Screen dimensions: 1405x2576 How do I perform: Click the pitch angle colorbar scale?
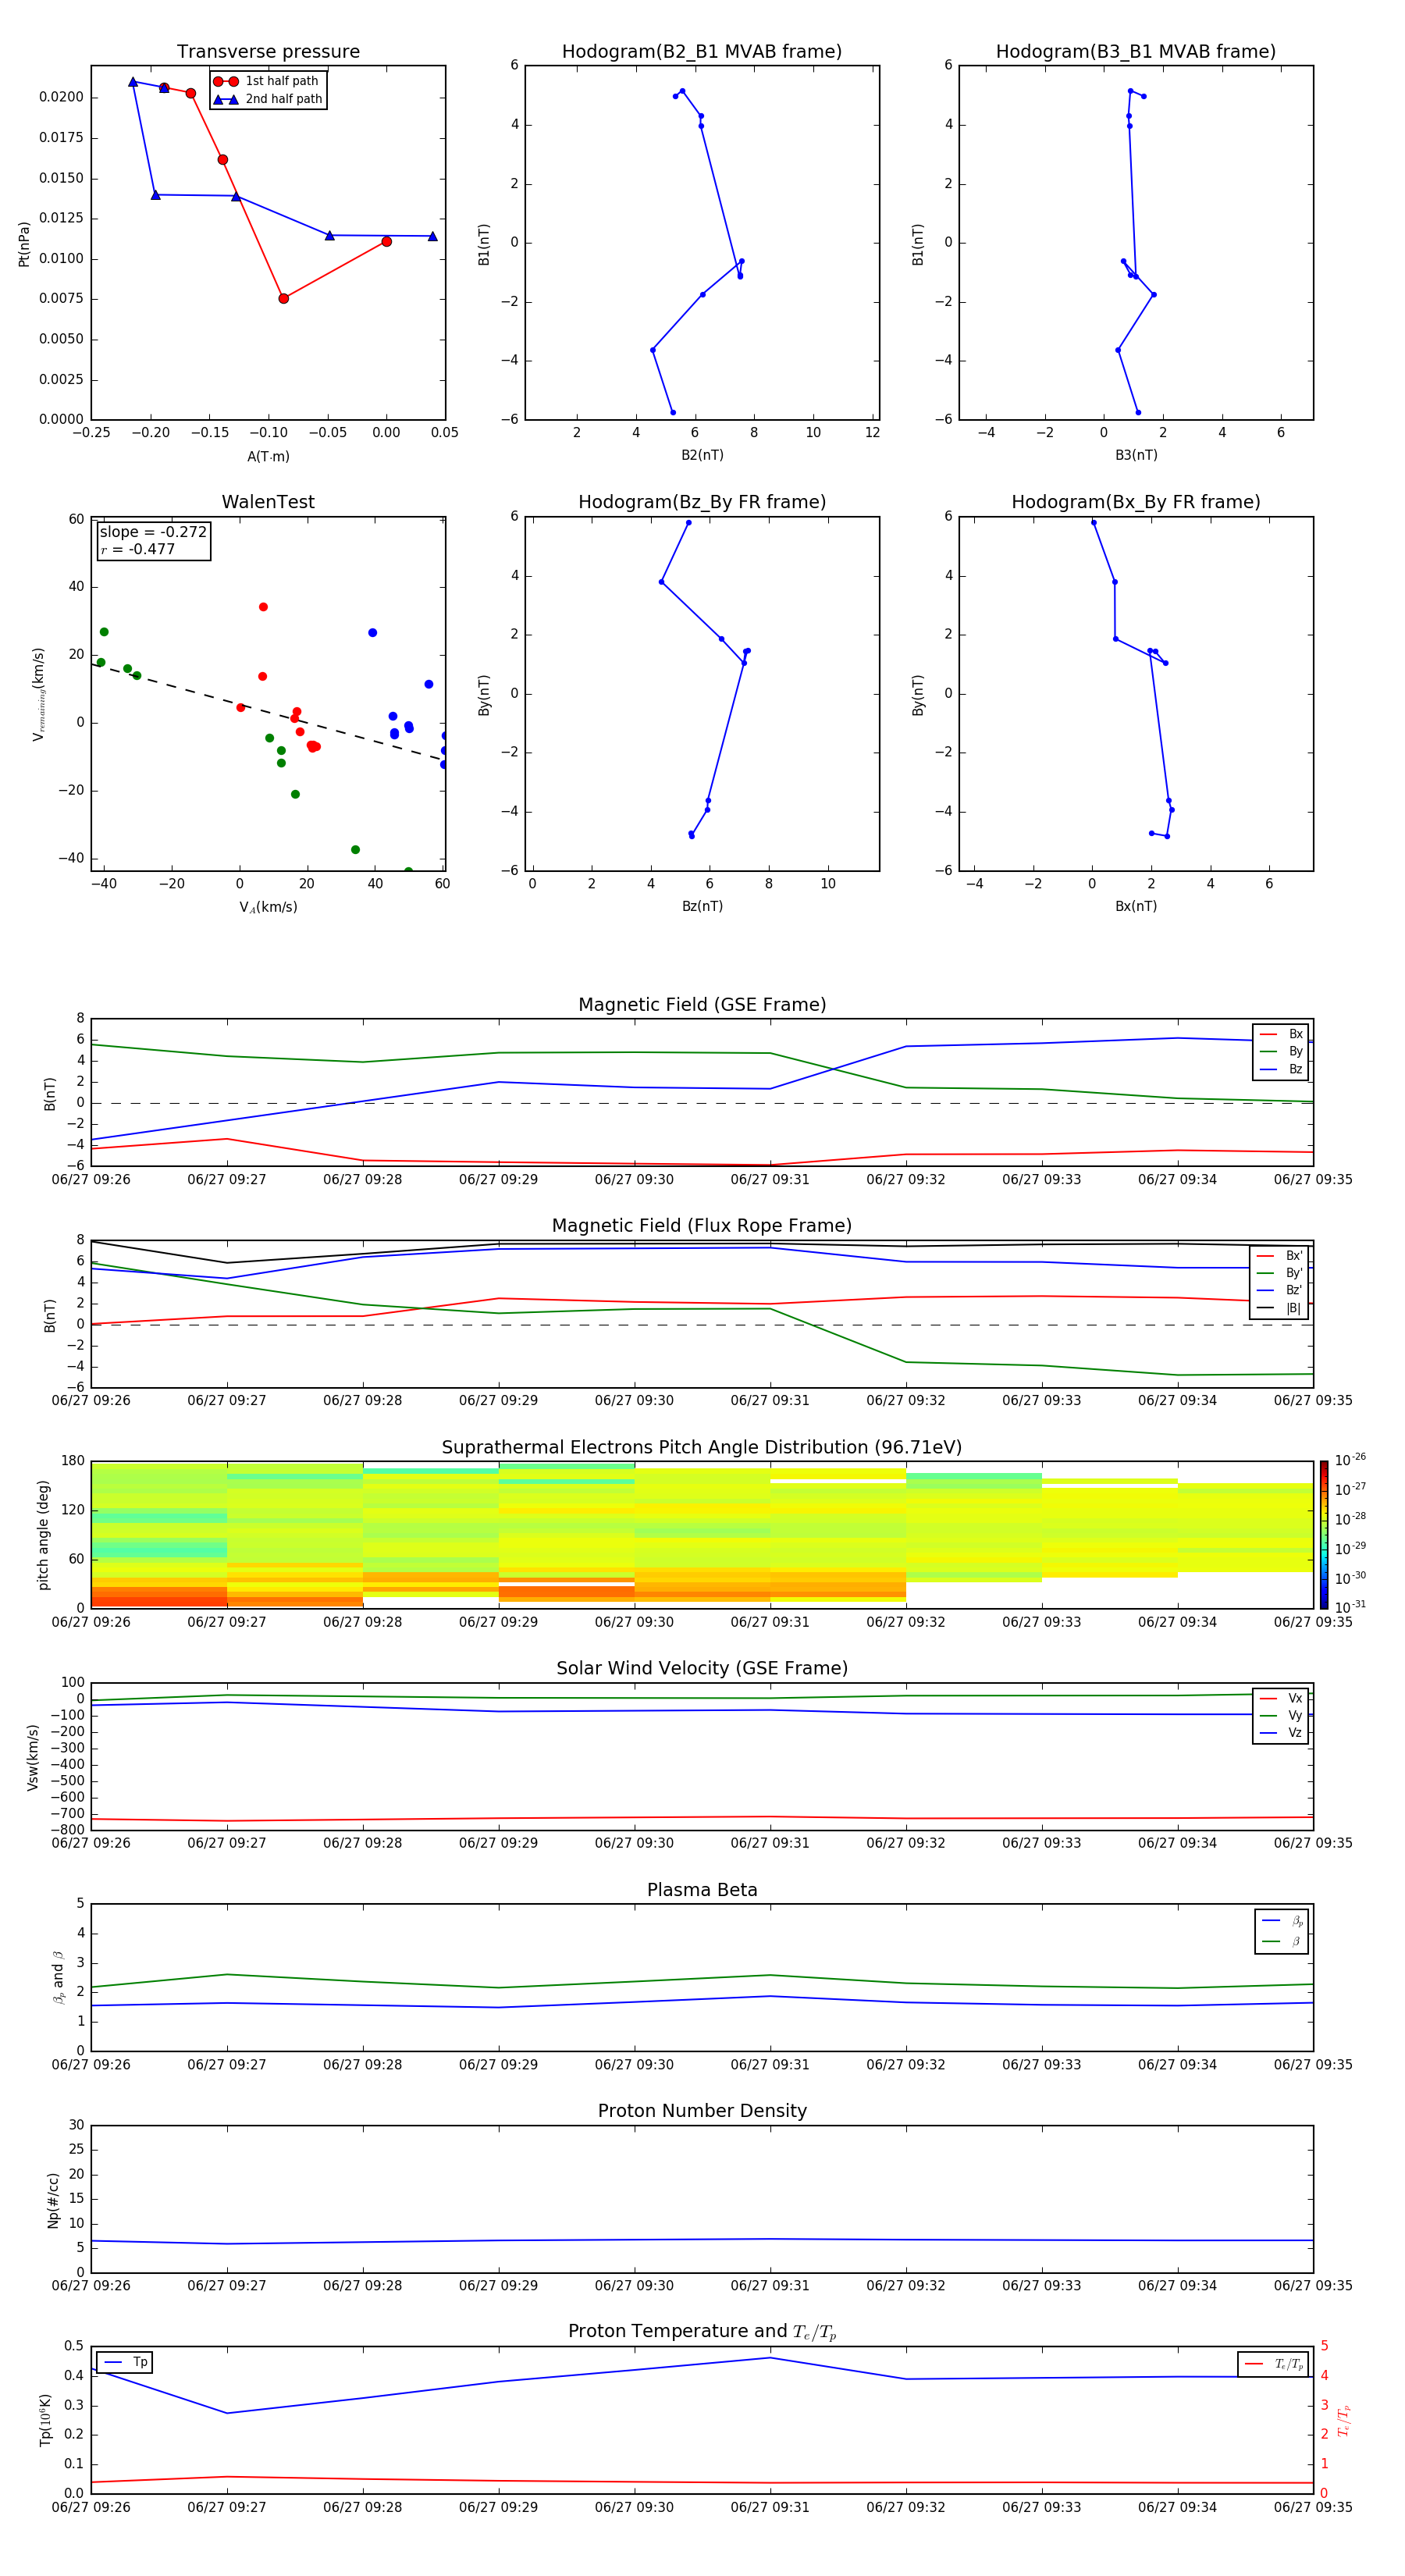[1324, 1535]
